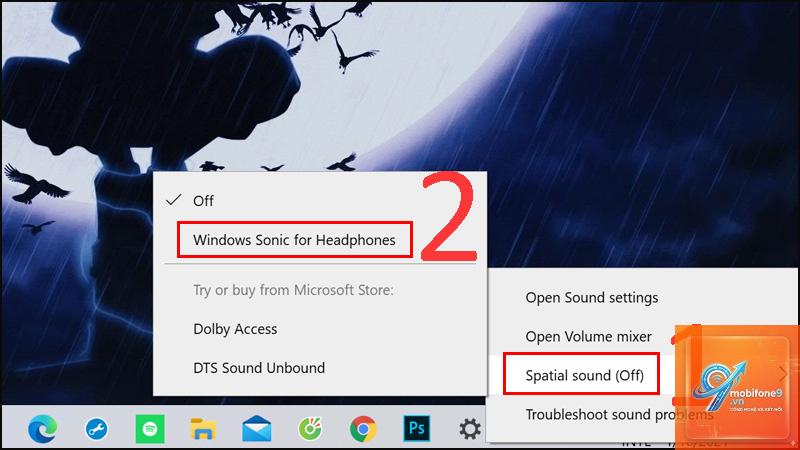This screenshot has height=450, width=800.
Task: Open the Mail app envelope icon
Action: (257, 429)
